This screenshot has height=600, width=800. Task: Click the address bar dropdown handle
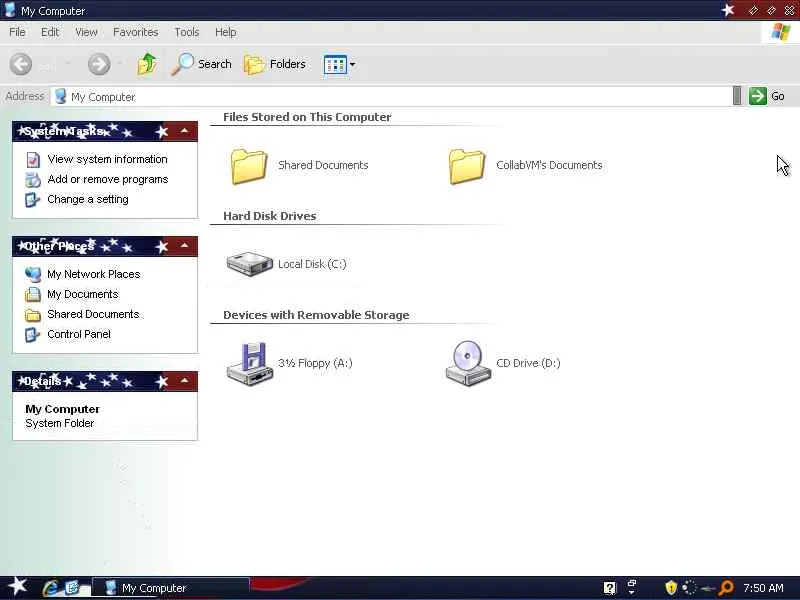point(737,96)
